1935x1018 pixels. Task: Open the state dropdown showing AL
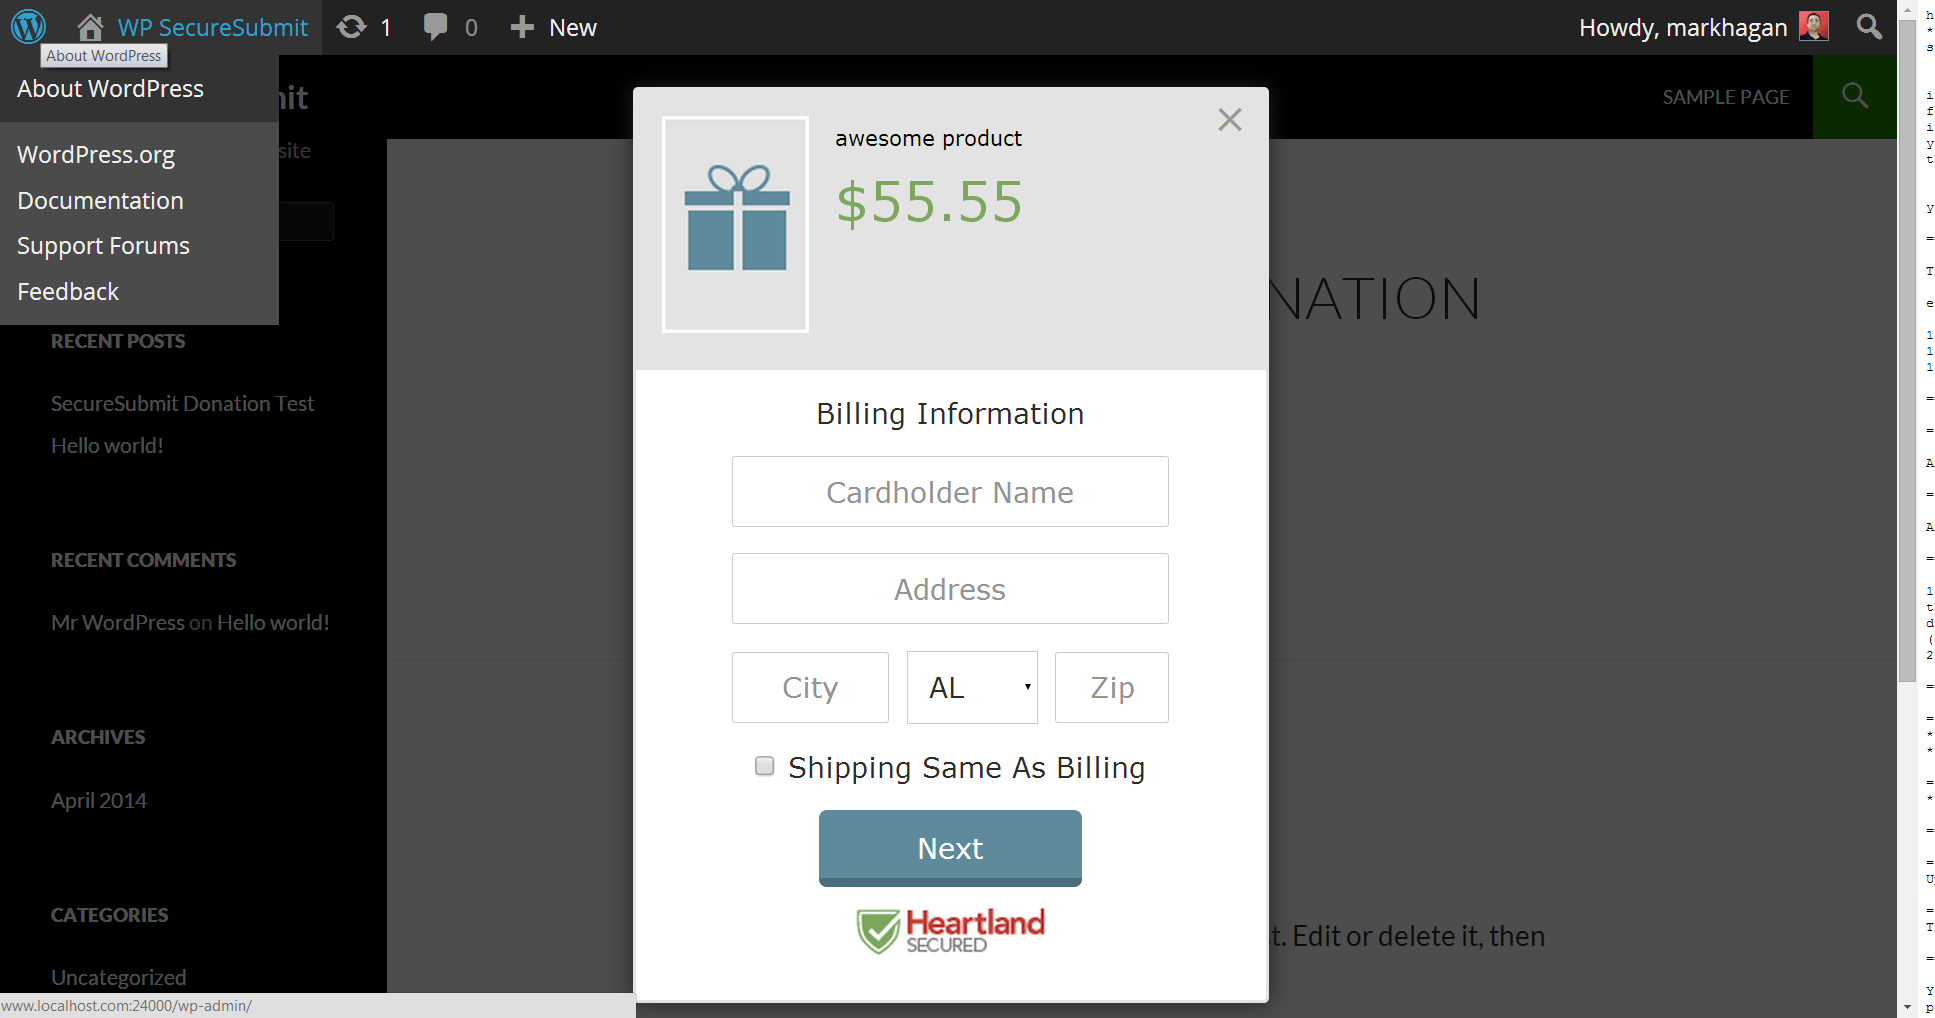[972, 687]
